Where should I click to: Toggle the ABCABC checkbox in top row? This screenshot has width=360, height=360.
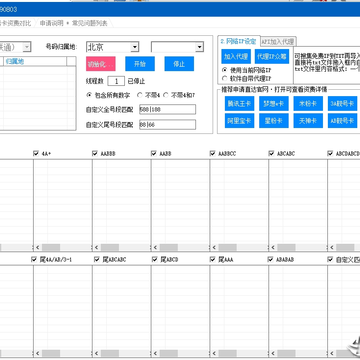[271, 153]
